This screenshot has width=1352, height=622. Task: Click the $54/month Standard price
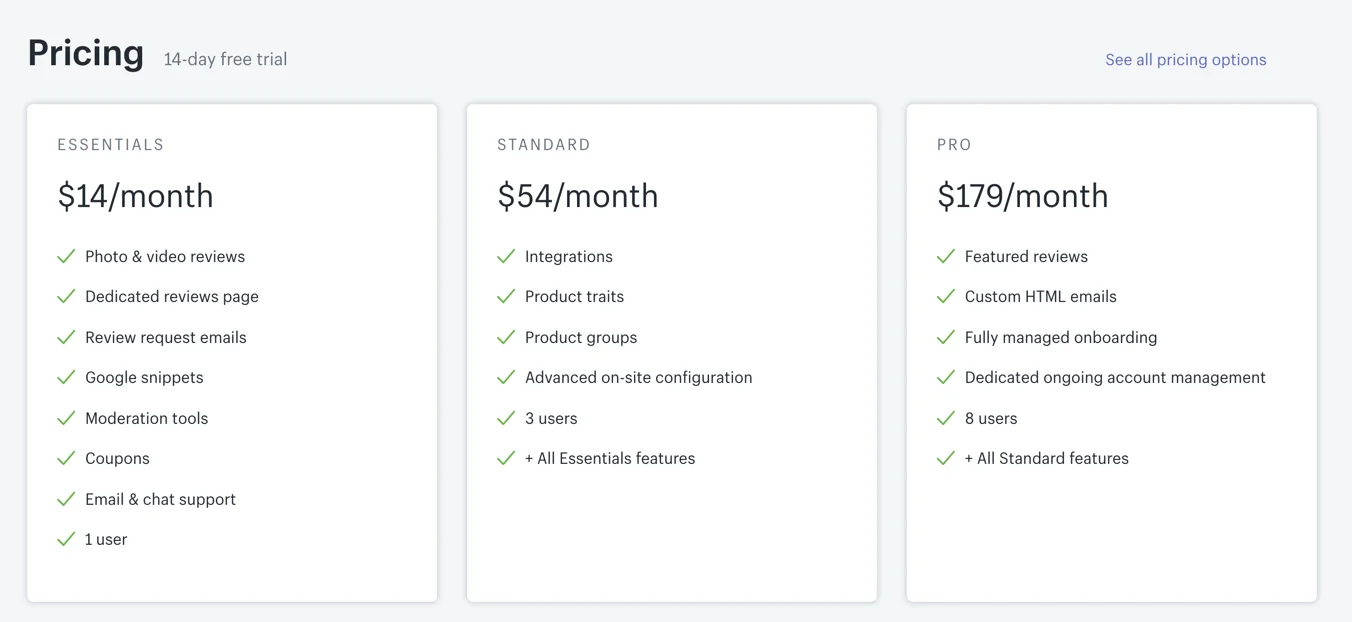click(577, 196)
